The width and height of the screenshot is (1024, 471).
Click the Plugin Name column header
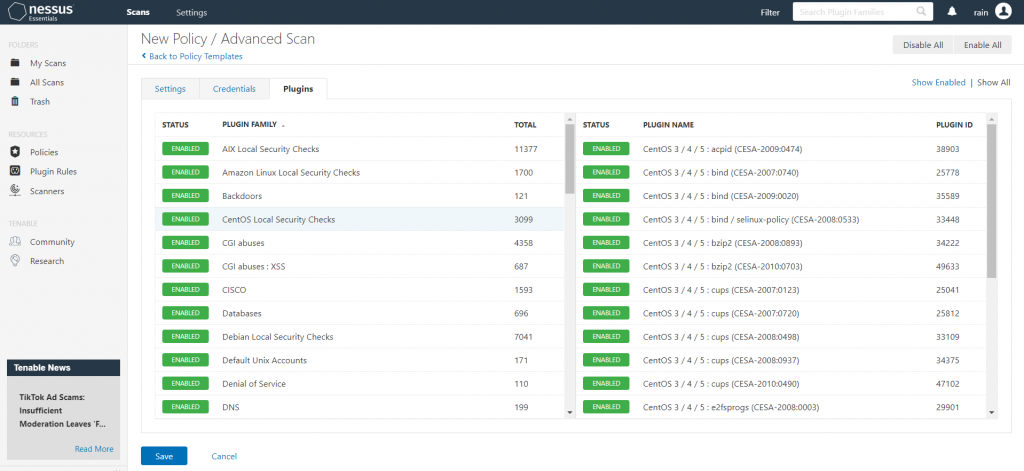pos(668,125)
